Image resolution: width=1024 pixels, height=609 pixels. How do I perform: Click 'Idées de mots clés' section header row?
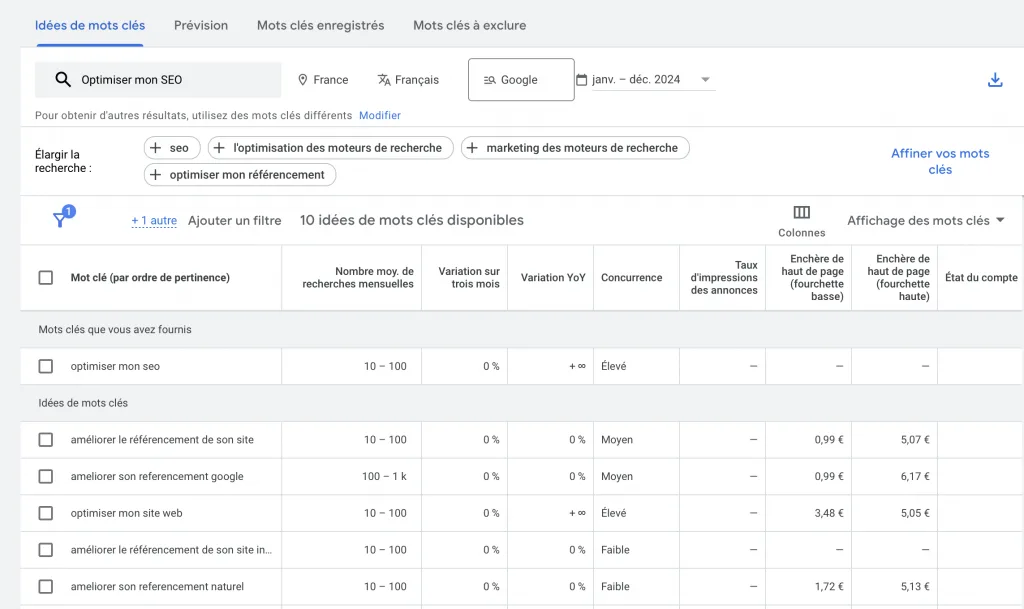pos(522,403)
